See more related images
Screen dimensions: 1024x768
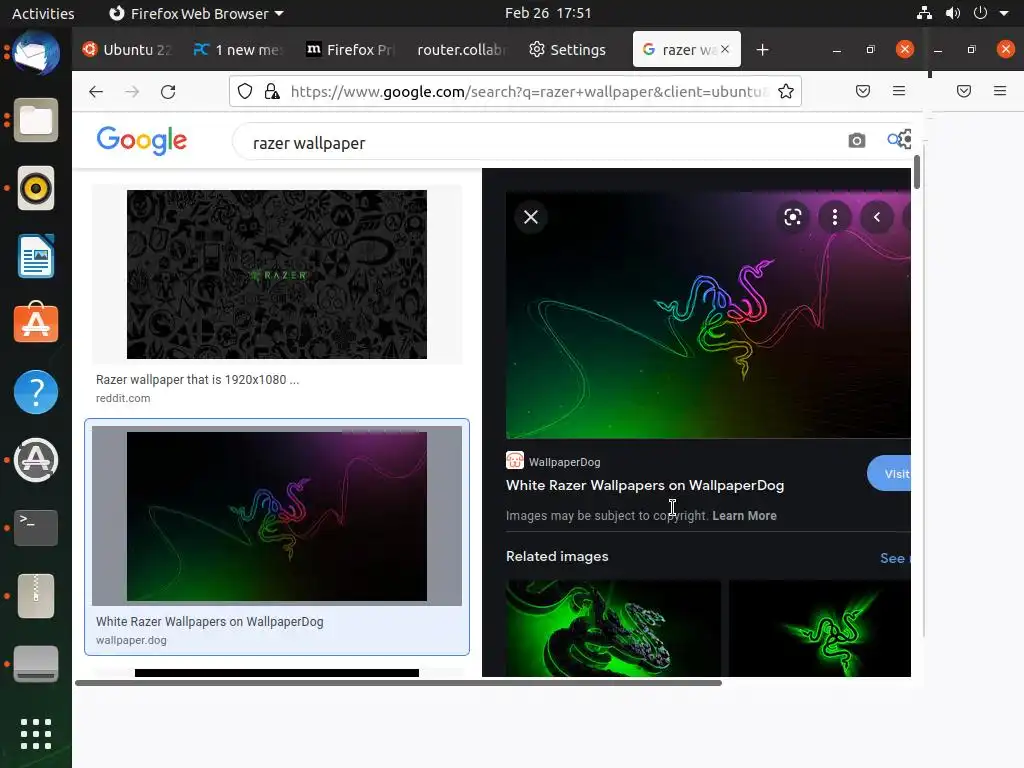click(895, 558)
